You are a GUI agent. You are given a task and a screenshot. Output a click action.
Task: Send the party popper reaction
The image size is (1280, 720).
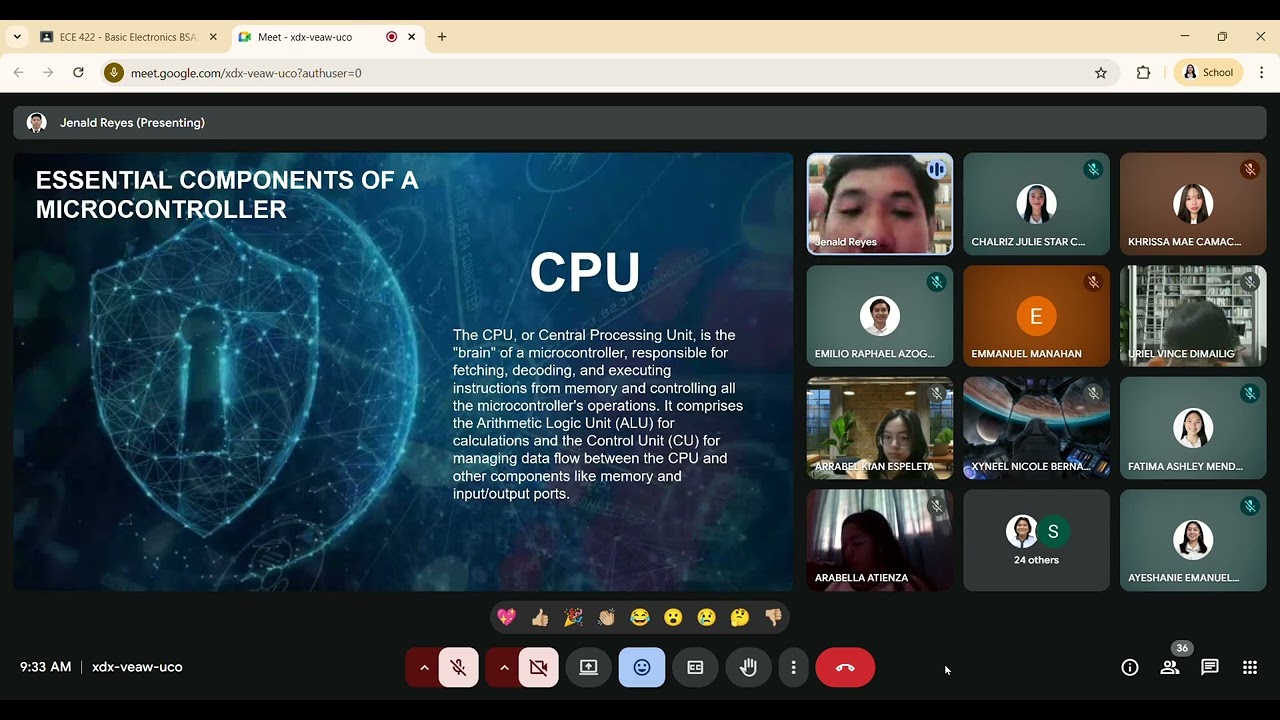[x=573, y=618]
